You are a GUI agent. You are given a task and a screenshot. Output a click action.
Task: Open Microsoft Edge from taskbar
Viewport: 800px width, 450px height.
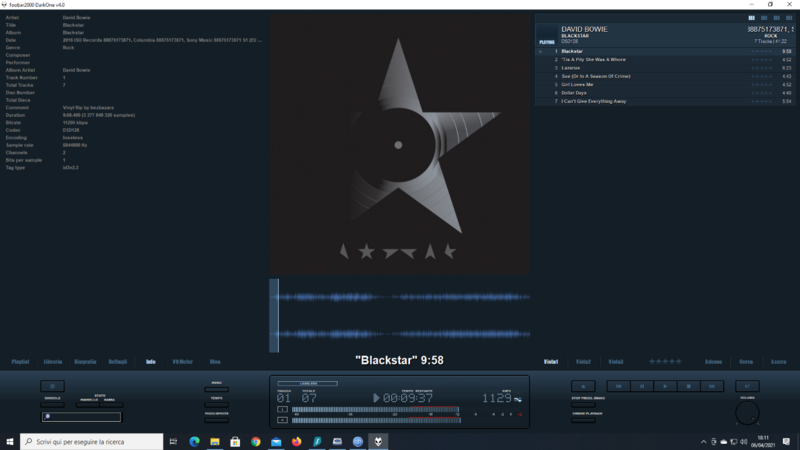(x=194, y=441)
